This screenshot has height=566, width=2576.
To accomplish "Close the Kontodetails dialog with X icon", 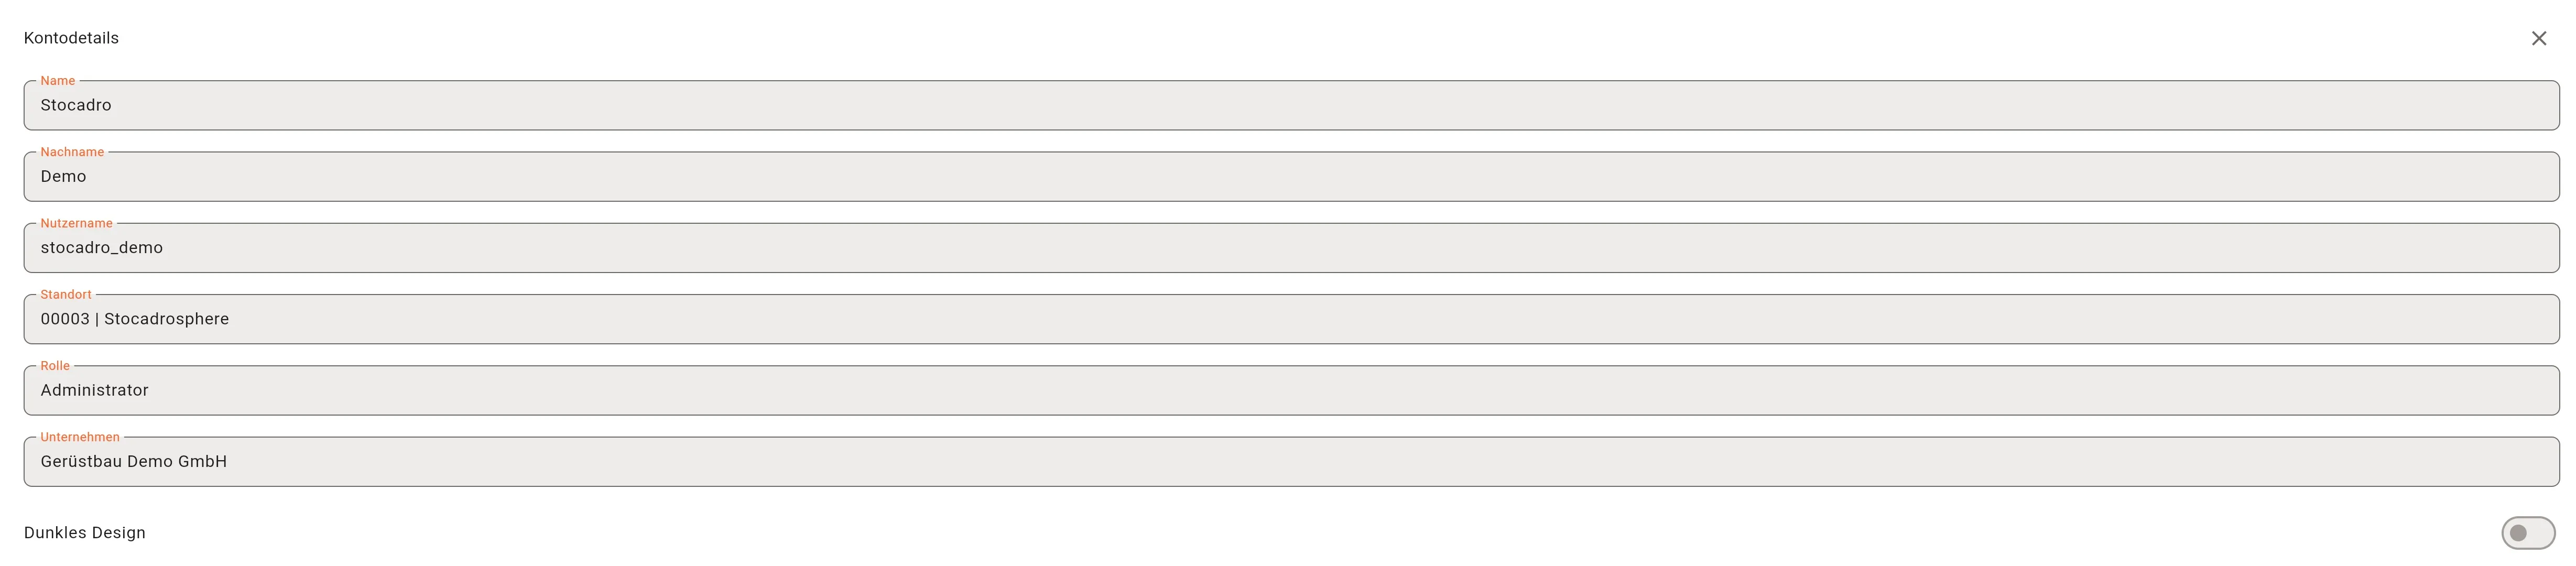I will coord(2538,38).
